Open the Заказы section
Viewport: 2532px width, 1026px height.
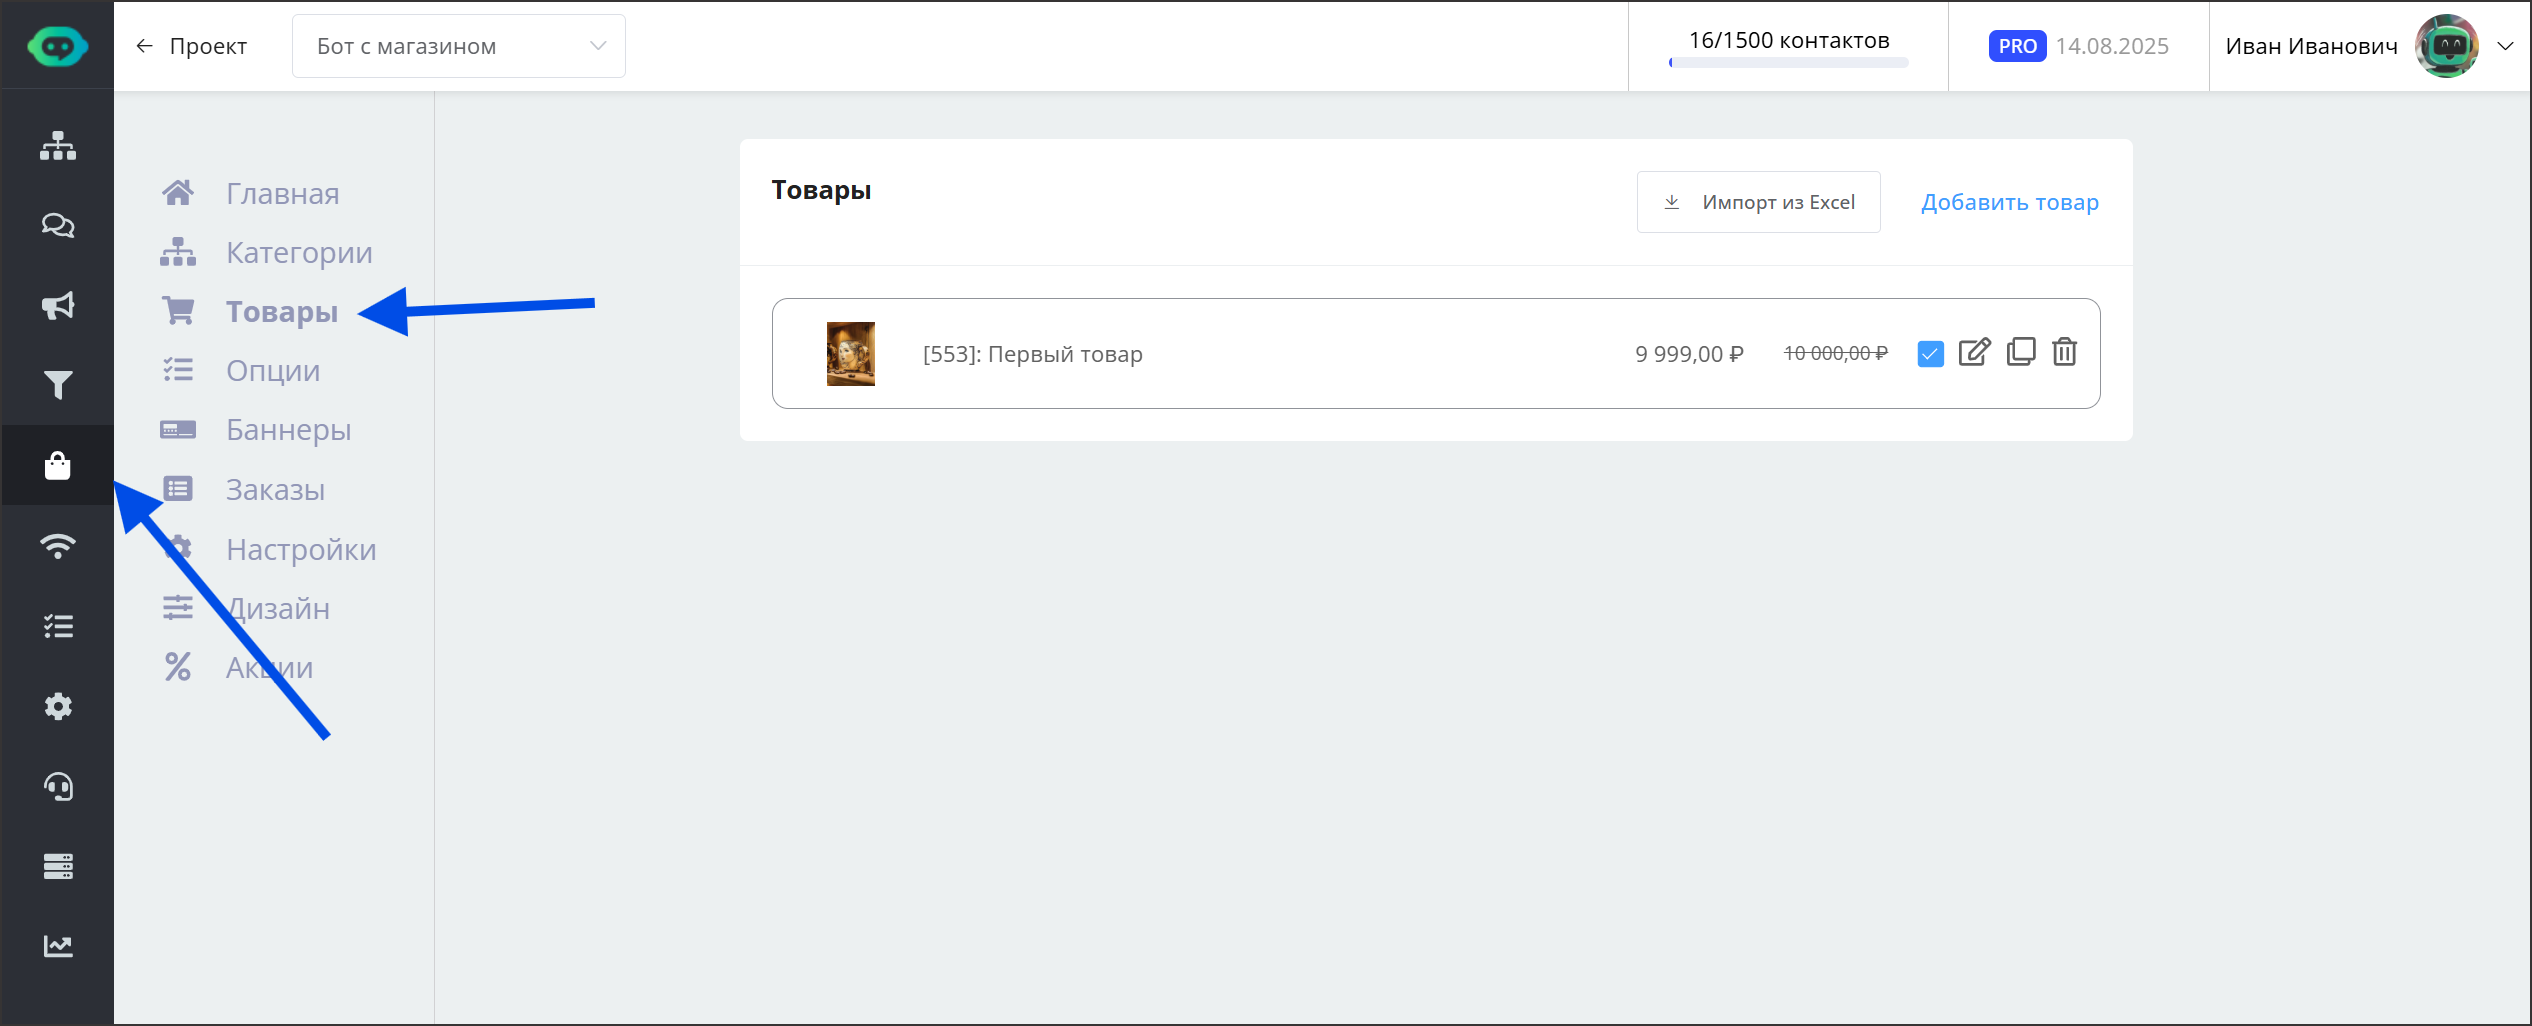(275, 490)
